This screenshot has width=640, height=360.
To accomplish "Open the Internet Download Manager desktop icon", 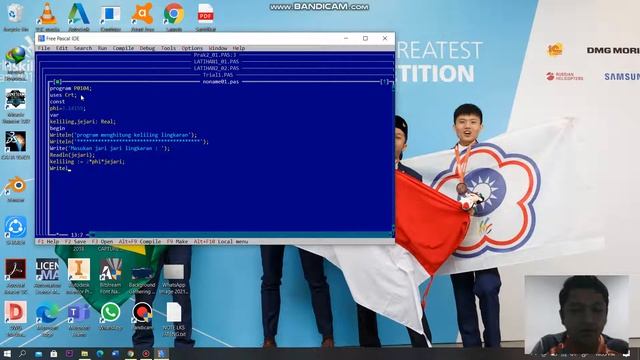I will point(16,63).
